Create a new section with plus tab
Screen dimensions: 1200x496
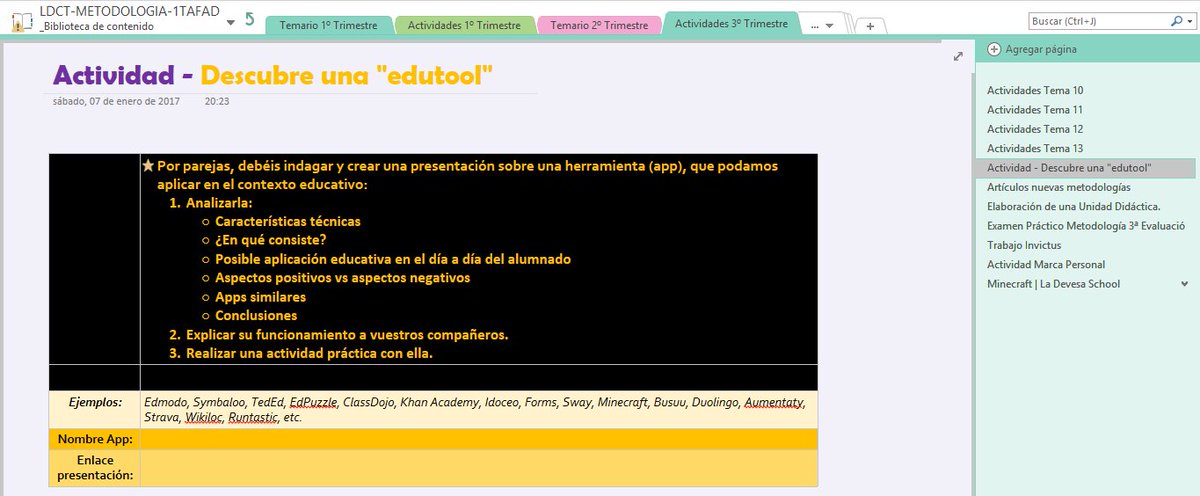[870, 26]
